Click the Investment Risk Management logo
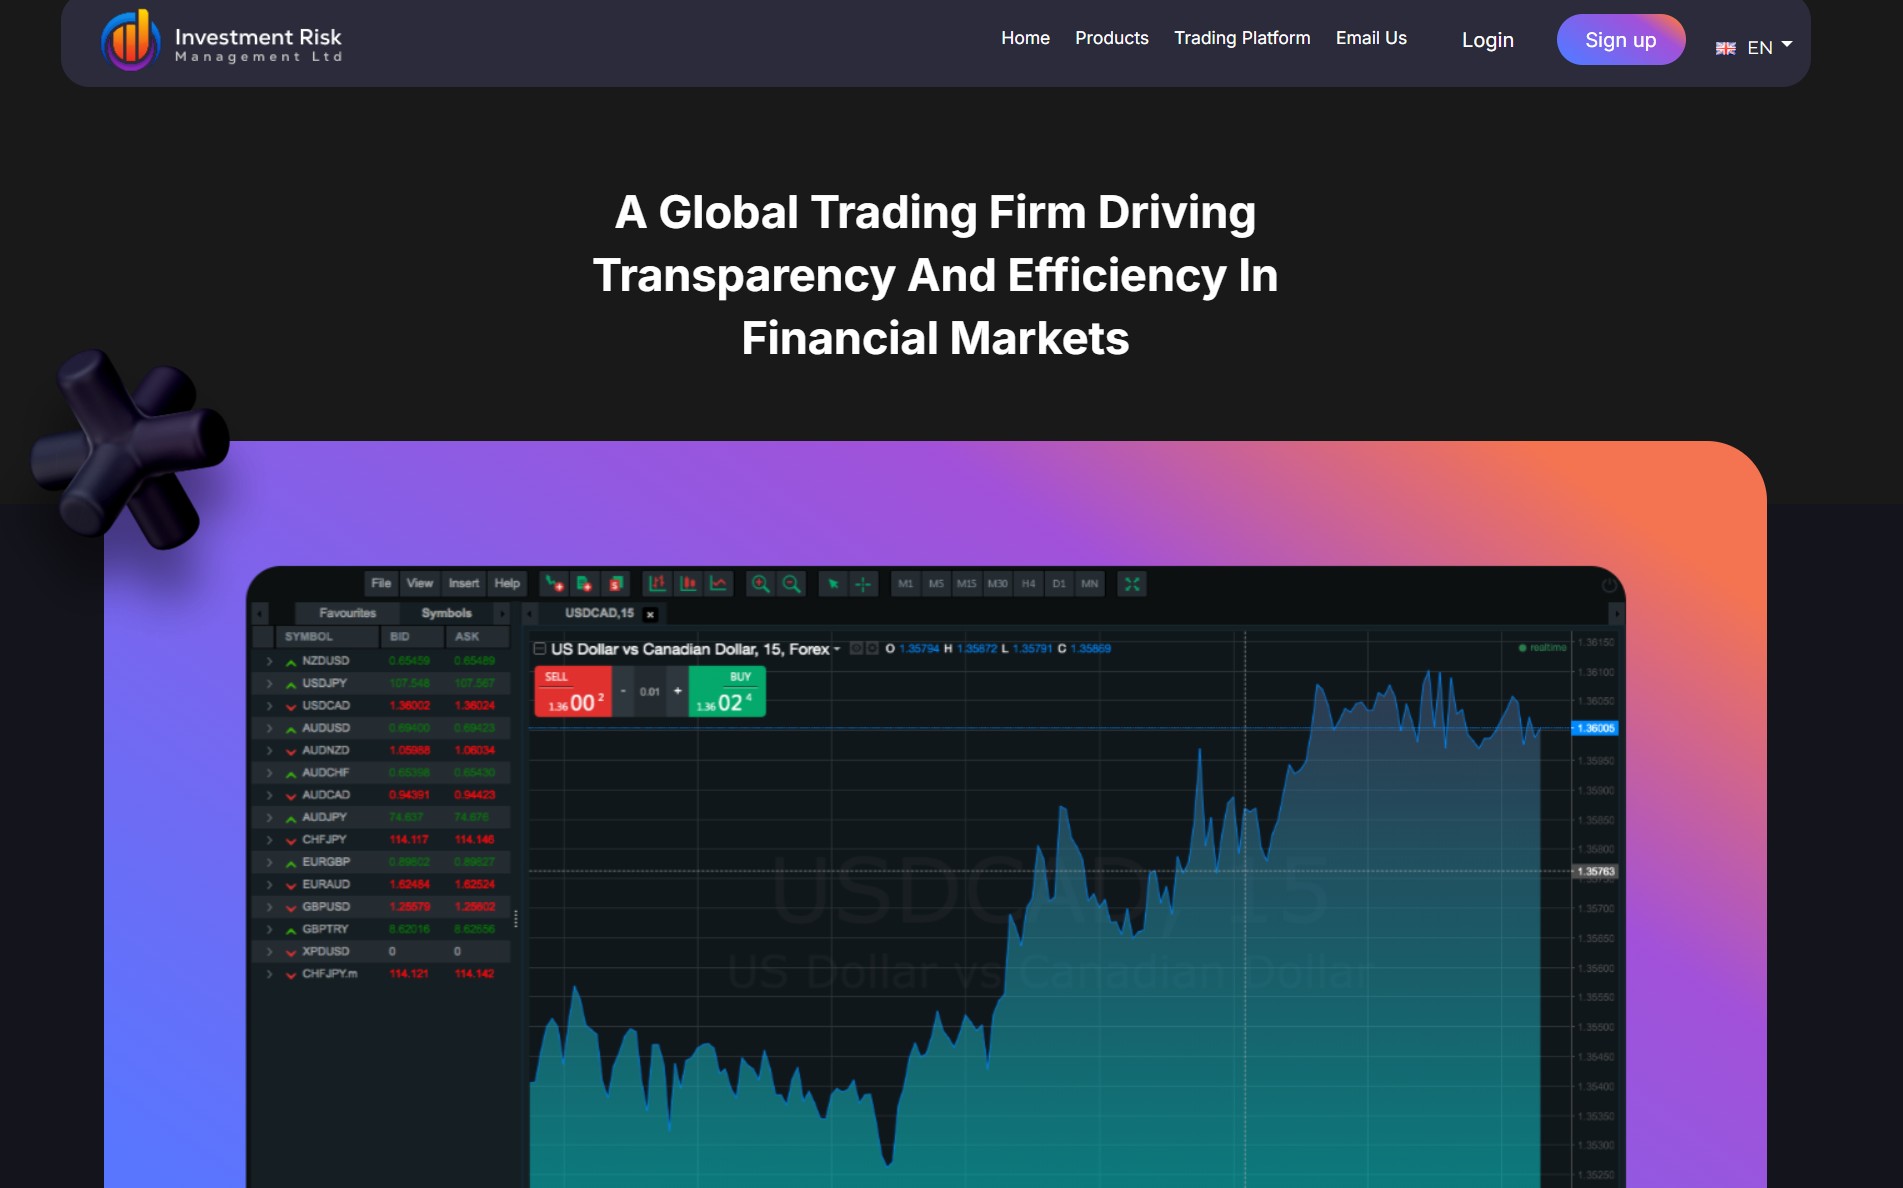1903x1188 pixels. point(222,42)
